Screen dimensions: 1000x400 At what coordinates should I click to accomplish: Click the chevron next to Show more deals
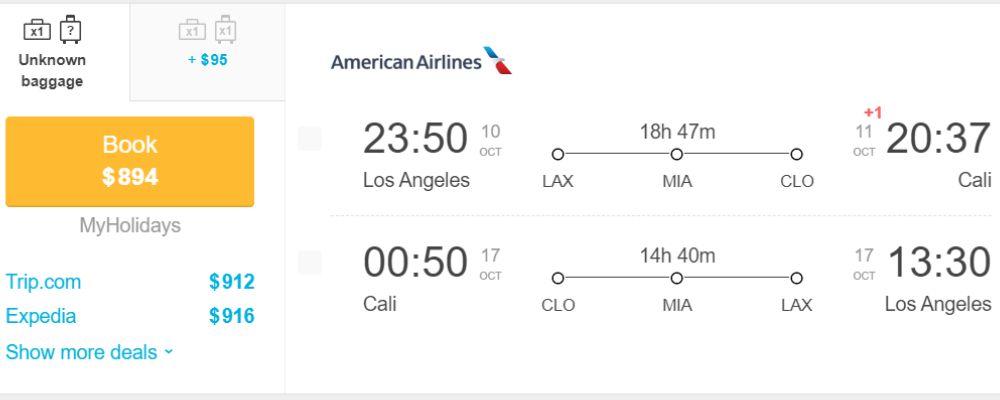[168, 352]
